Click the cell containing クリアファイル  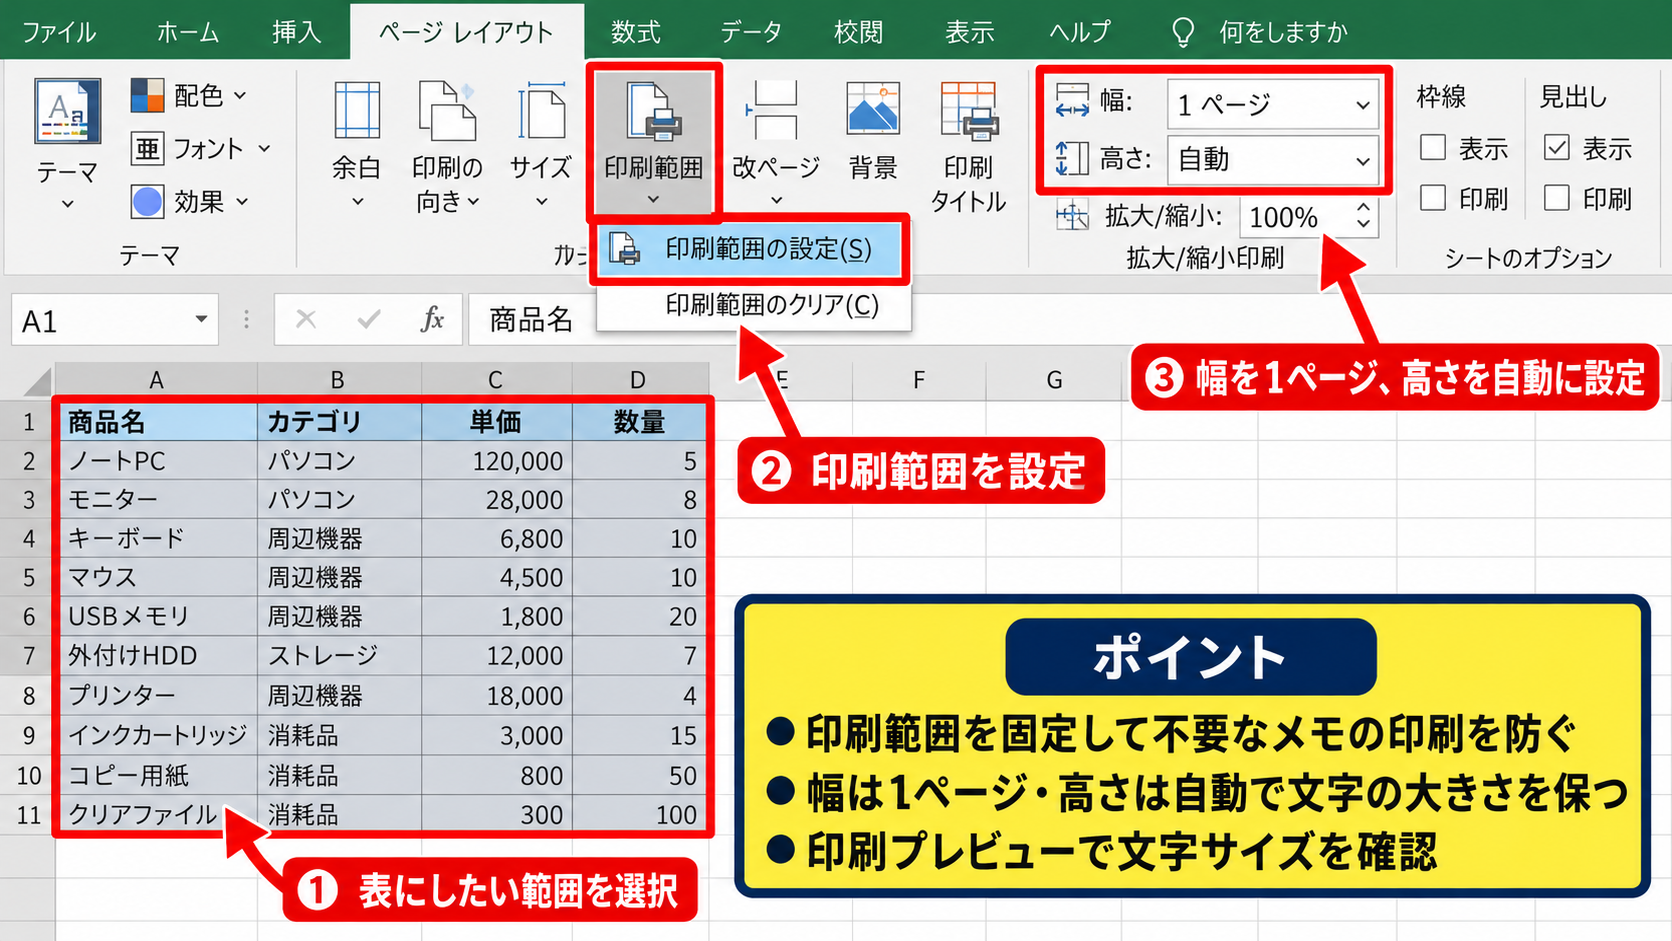pyautogui.click(x=157, y=815)
